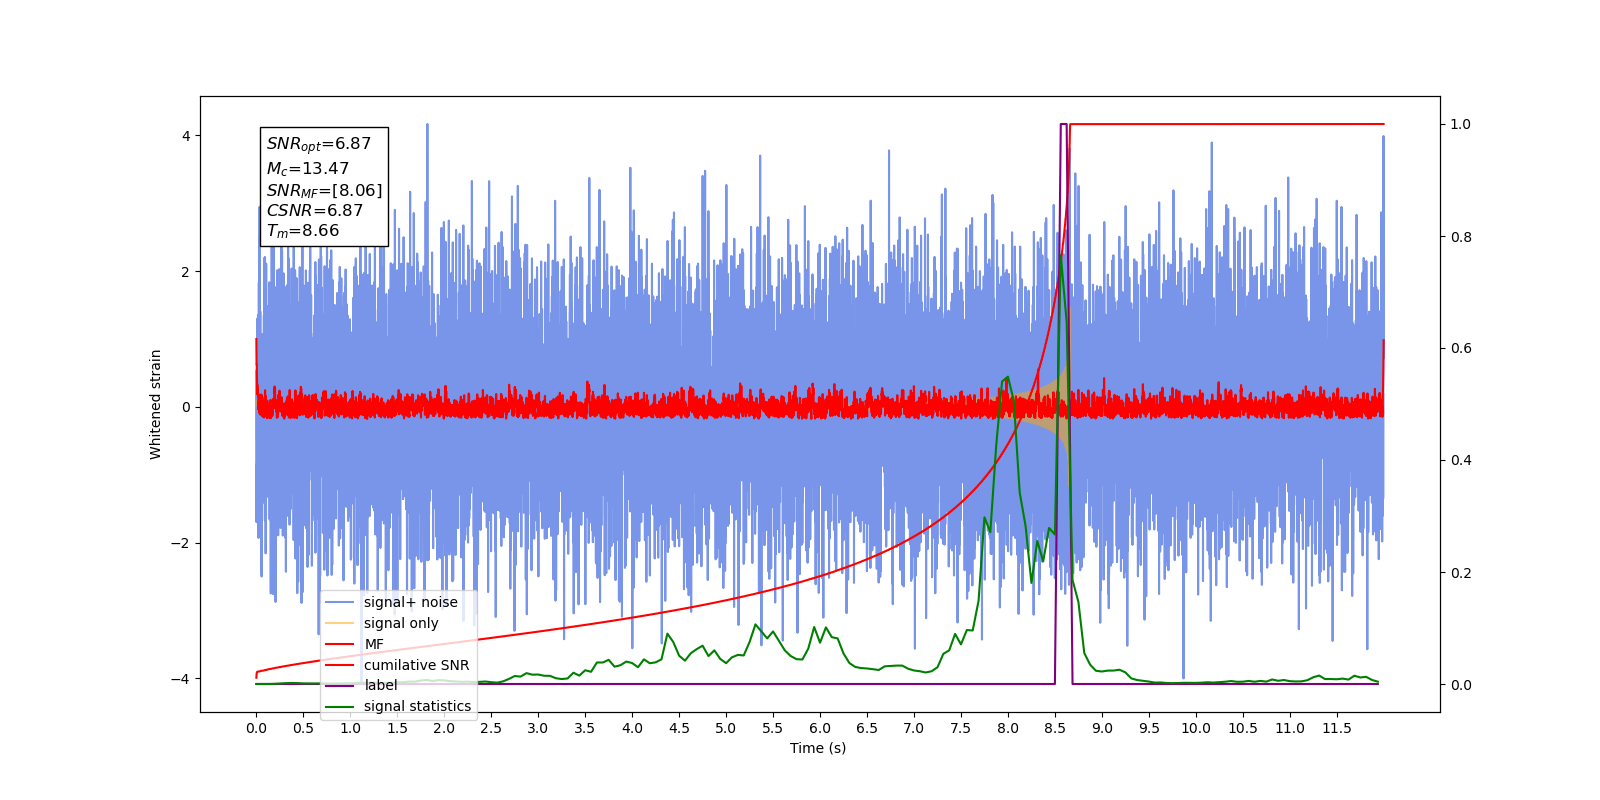Click the CSNR=6.87 annotation text
This screenshot has height=800, width=1600.
coord(315,210)
